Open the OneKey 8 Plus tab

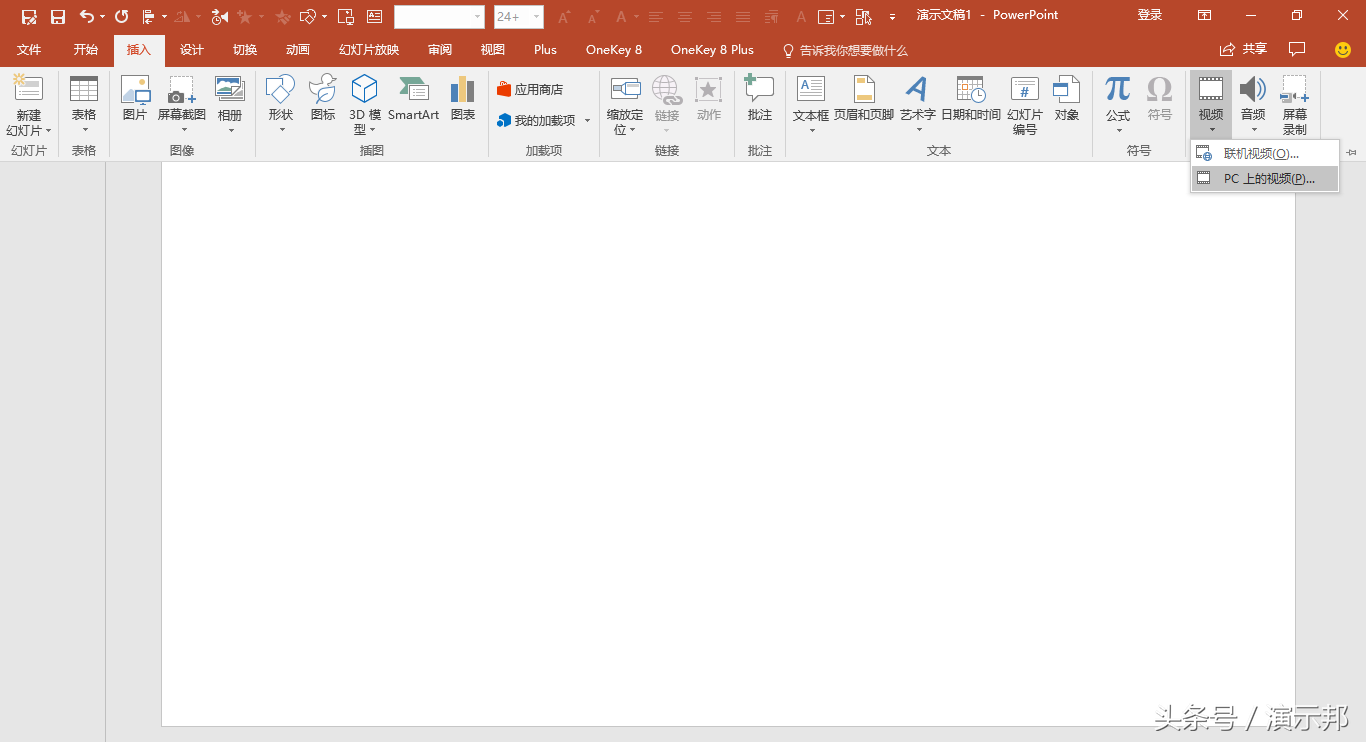coord(712,50)
